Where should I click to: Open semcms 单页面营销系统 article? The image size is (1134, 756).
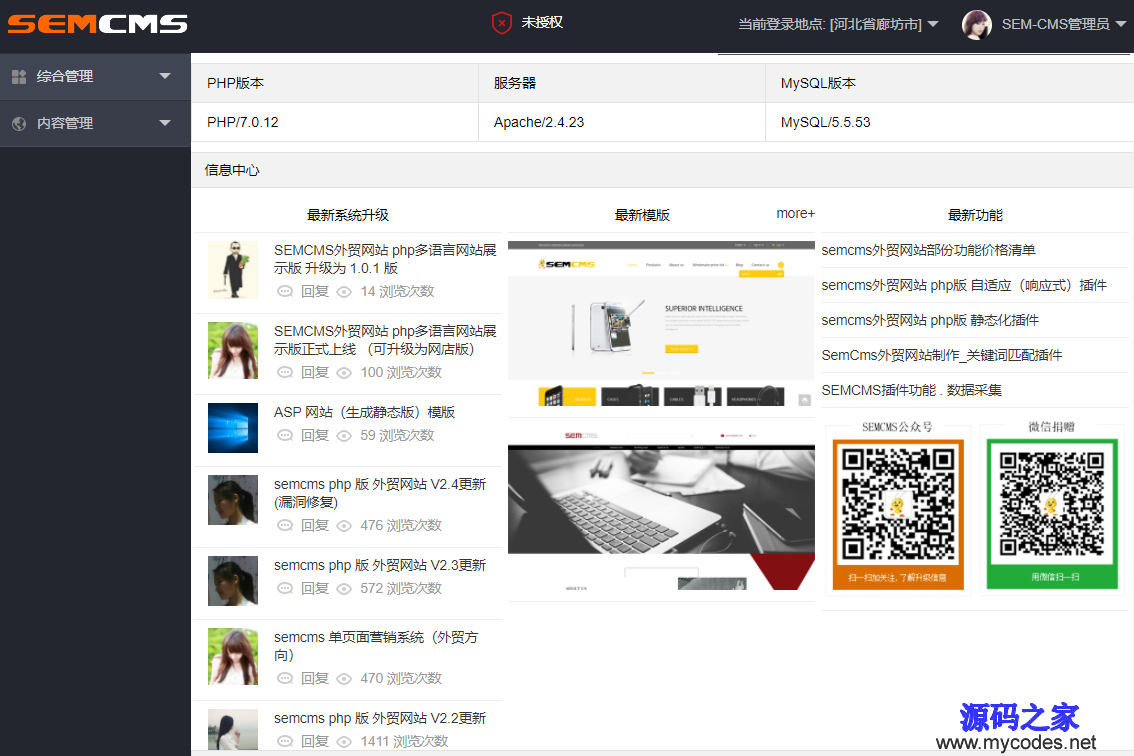(376, 646)
